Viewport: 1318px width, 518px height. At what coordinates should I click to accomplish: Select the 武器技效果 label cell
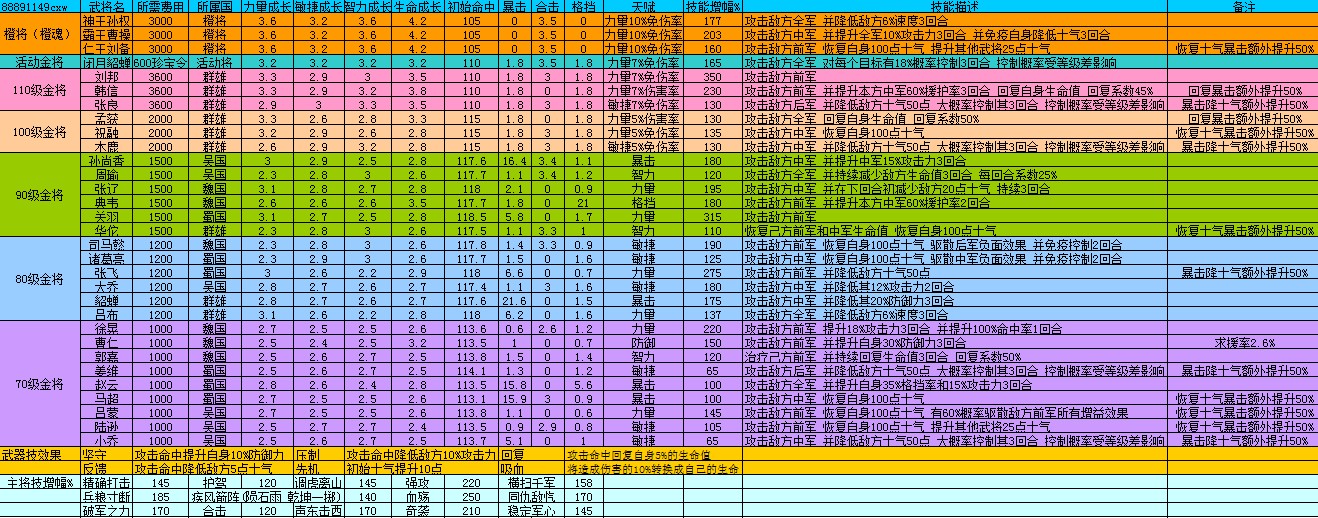coord(38,454)
